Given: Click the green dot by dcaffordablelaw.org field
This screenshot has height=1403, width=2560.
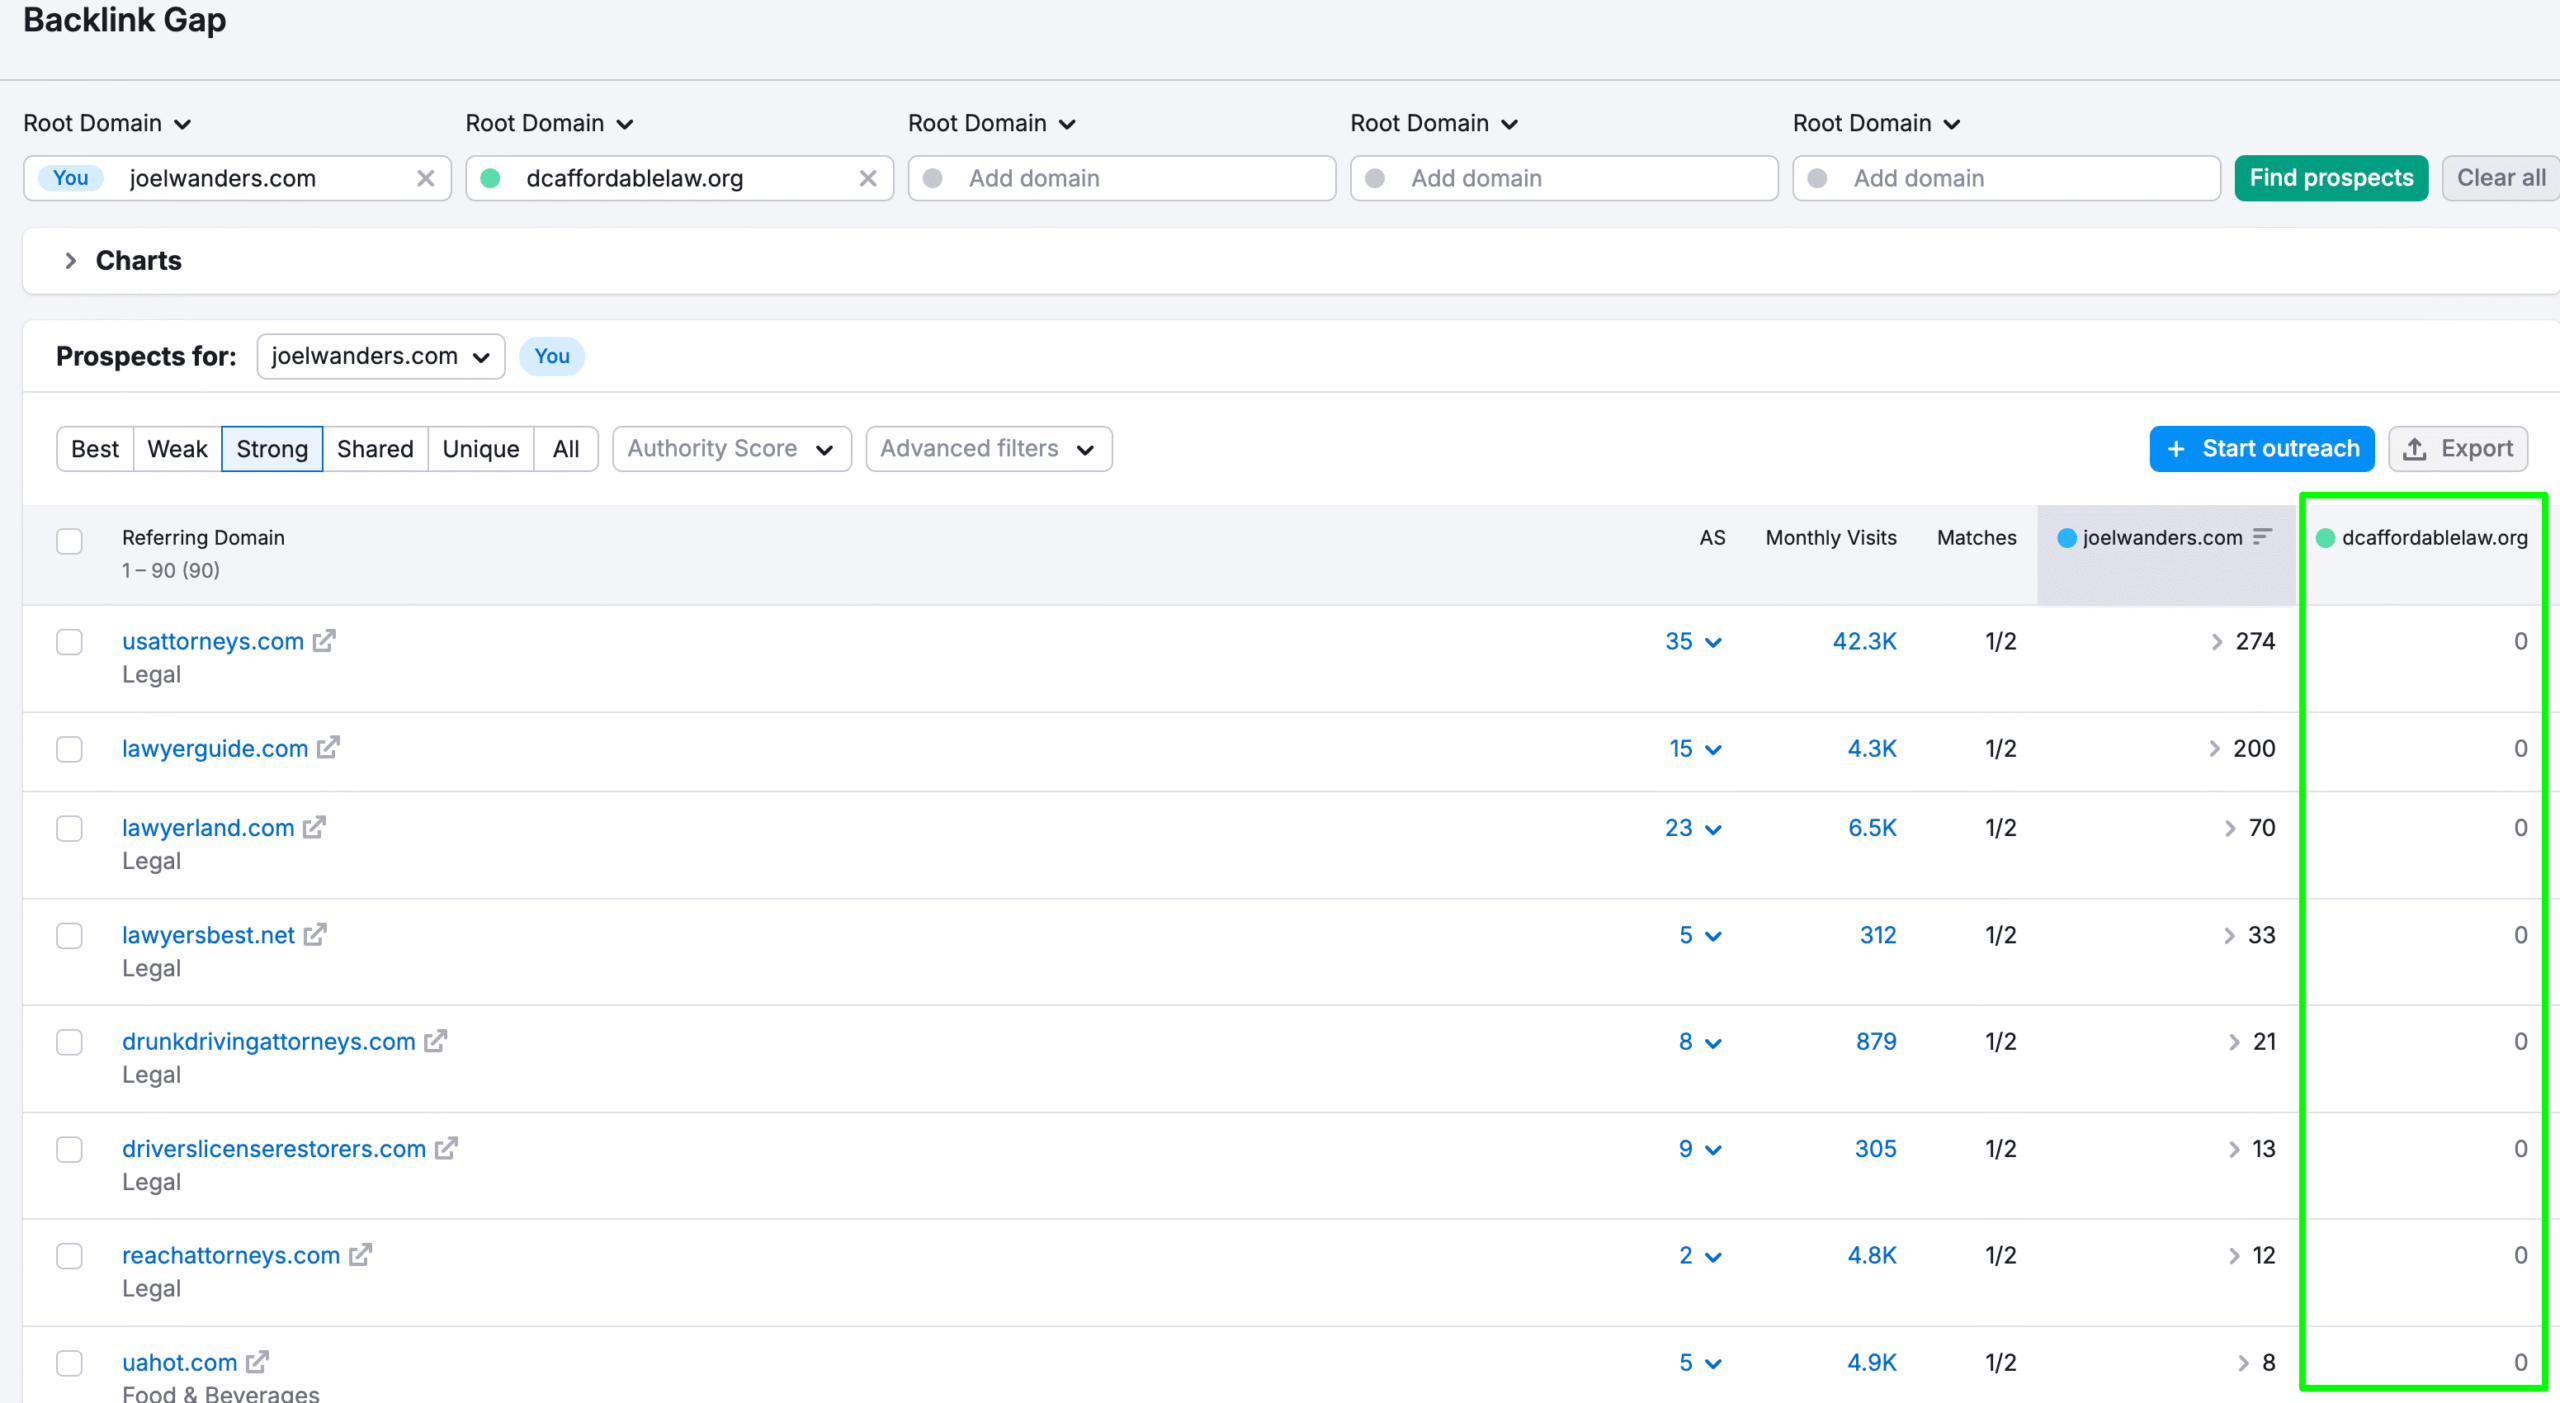Looking at the screenshot, I should [490, 178].
